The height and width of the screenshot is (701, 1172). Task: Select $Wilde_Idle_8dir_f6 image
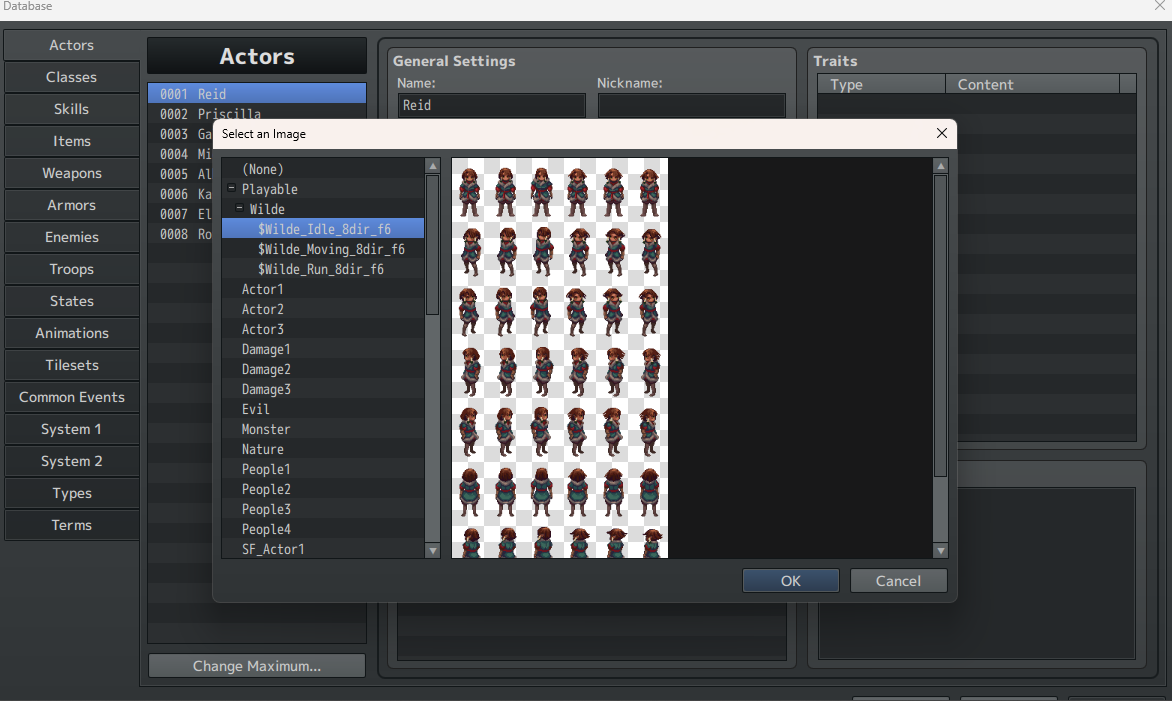pyautogui.click(x=323, y=229)
